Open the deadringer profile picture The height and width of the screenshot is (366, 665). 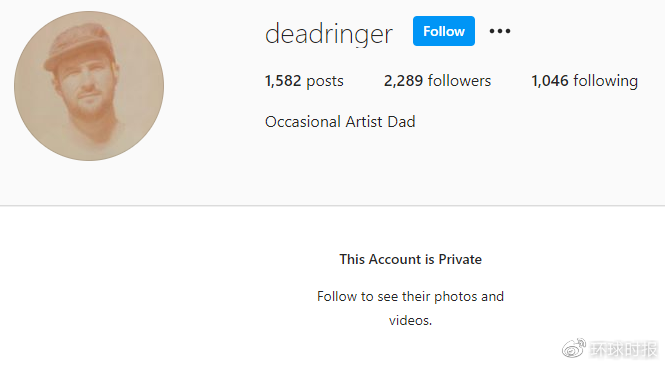coord(89,86)
